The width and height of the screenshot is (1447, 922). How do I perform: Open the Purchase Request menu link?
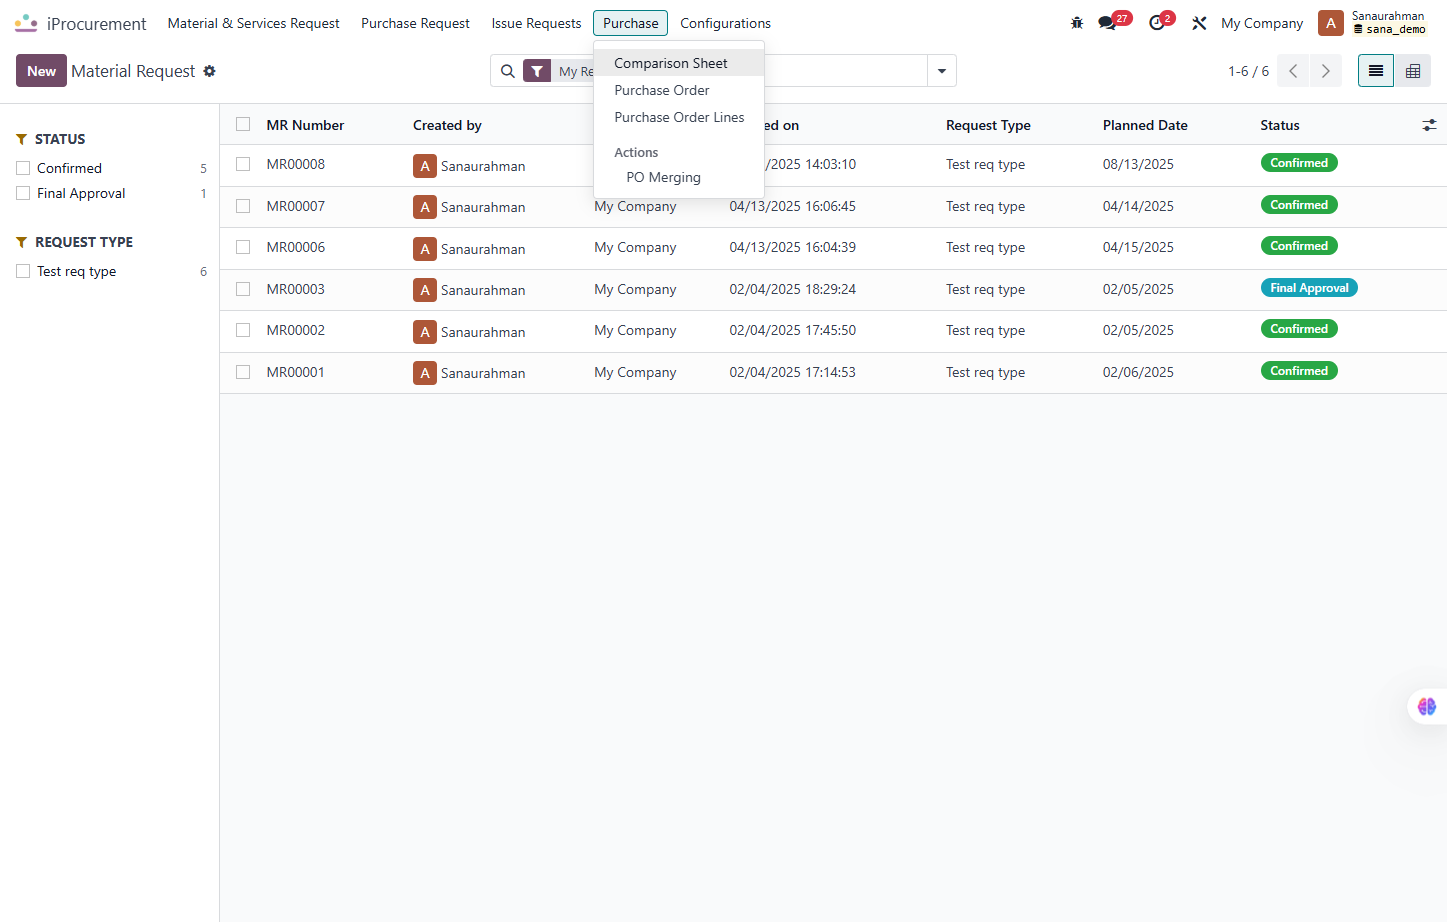[x=415, y=23]
